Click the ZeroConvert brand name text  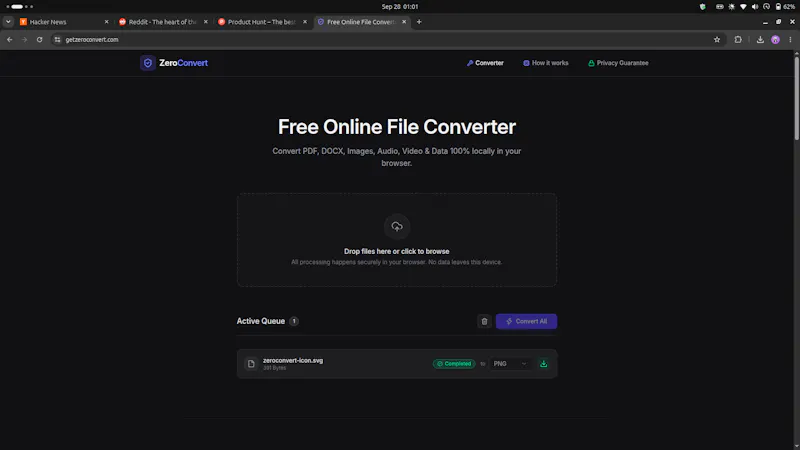(x=183, y=63)
